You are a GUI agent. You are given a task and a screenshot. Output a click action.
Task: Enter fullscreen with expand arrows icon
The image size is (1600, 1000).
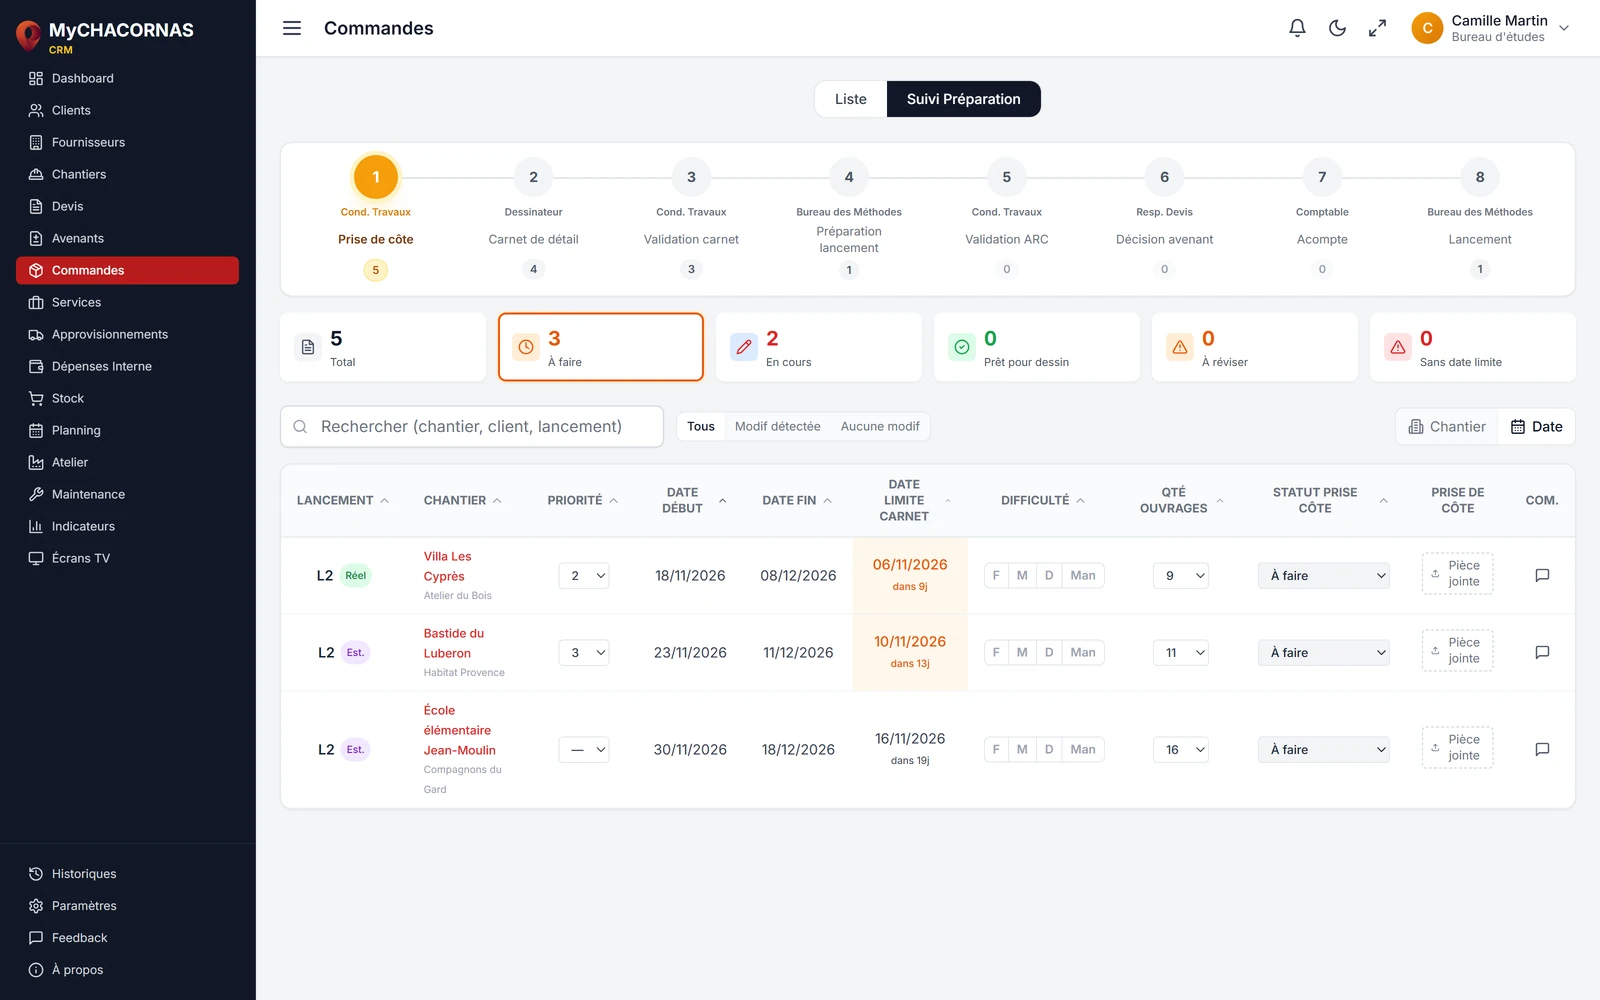(x=1377, y=28)
